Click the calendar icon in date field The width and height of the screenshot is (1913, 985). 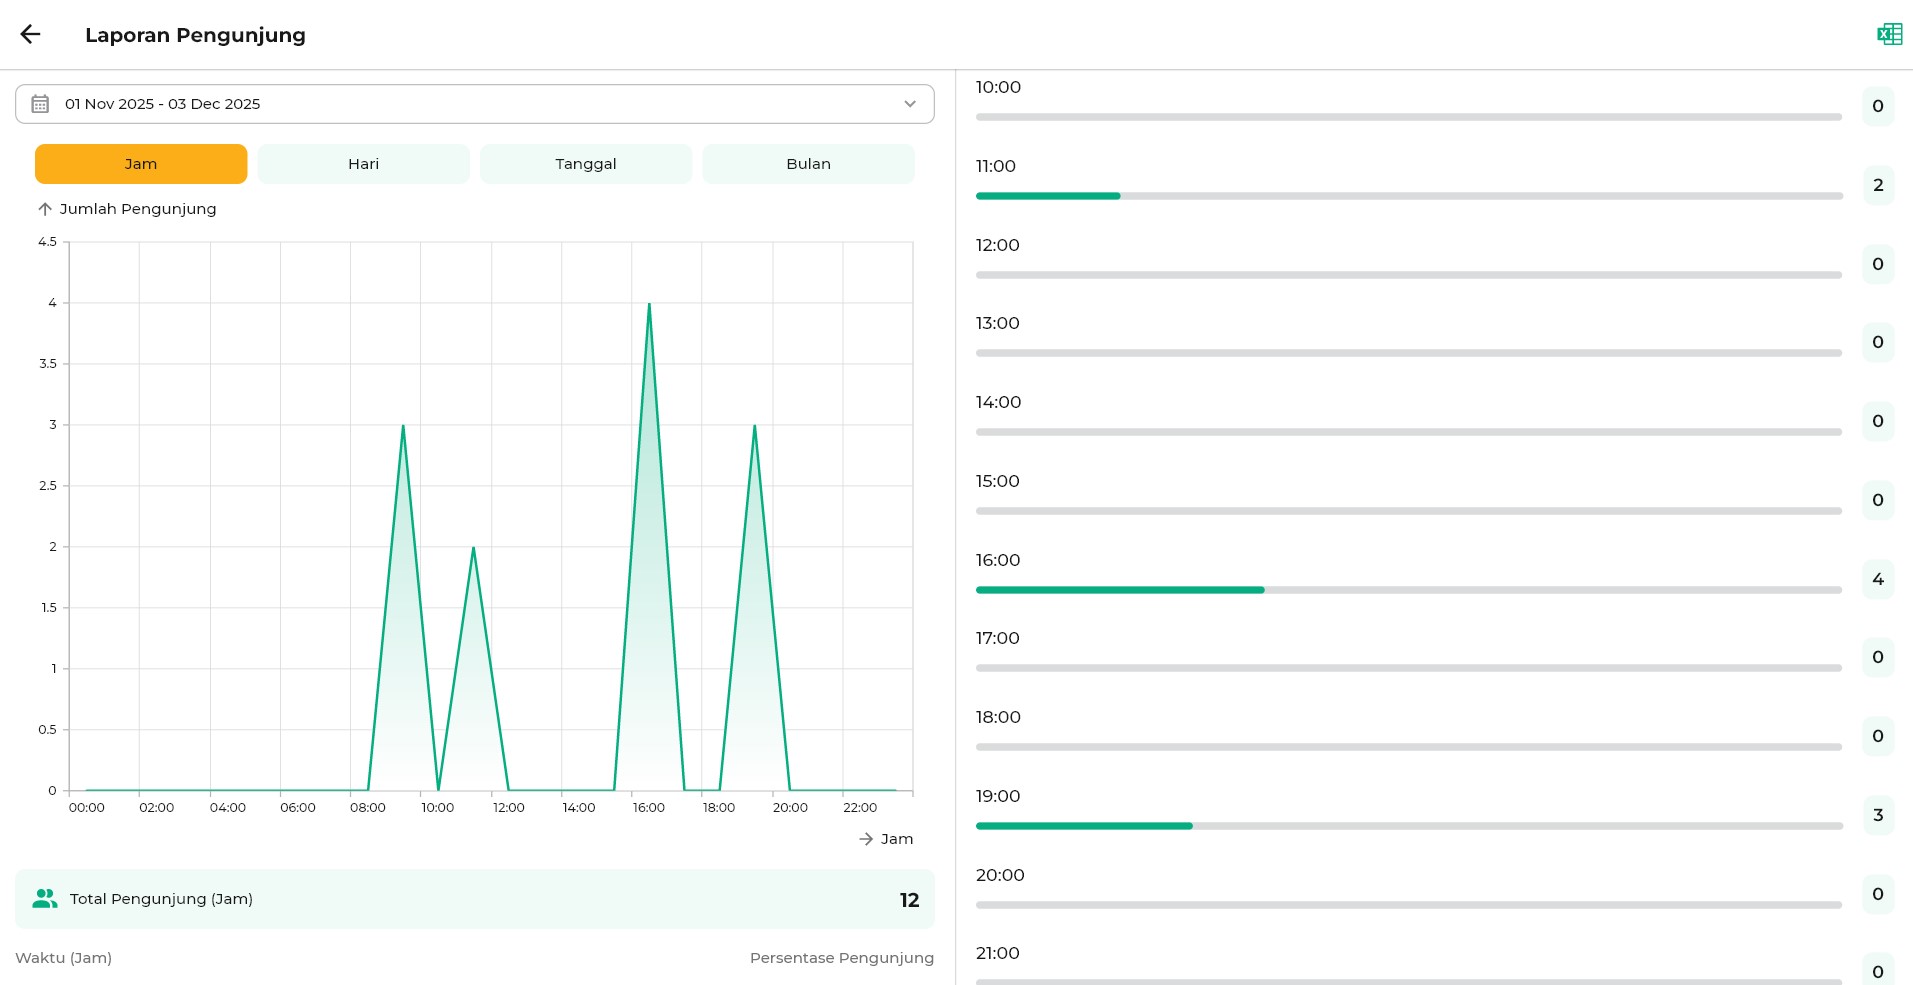[40, 104]
